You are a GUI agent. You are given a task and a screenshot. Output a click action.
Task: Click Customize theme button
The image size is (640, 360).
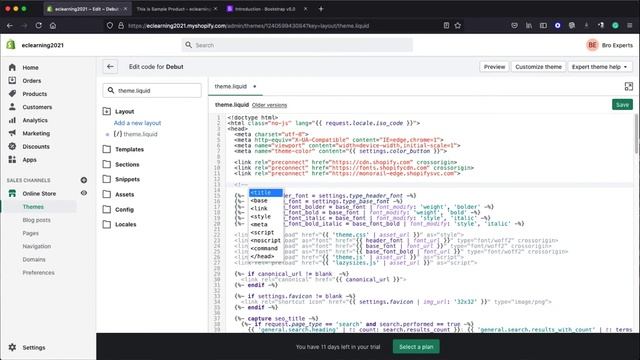pyautogui.click(x=538, y=67)
